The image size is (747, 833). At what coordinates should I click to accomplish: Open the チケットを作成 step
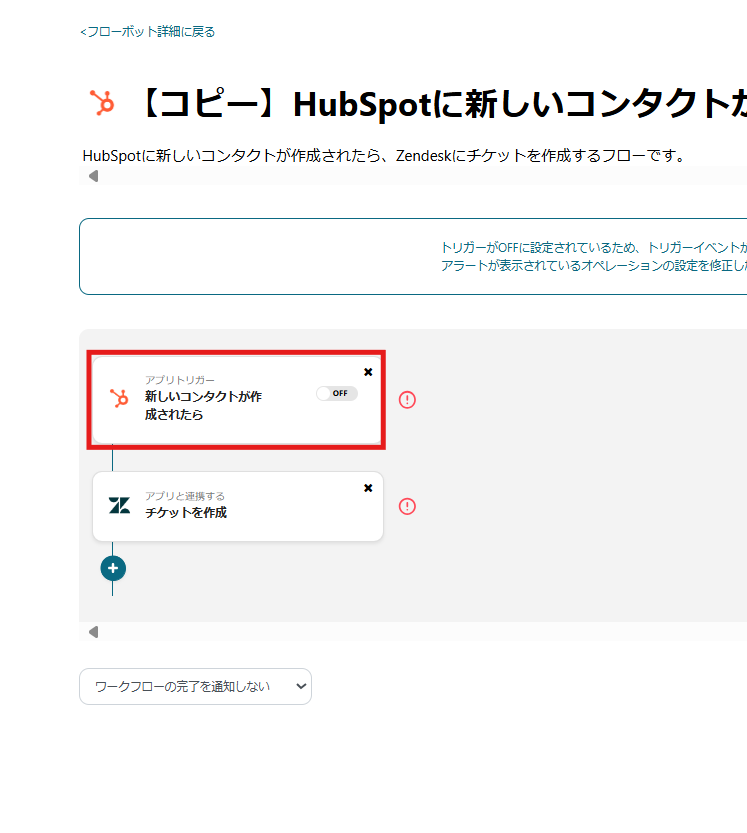(237, 506)
